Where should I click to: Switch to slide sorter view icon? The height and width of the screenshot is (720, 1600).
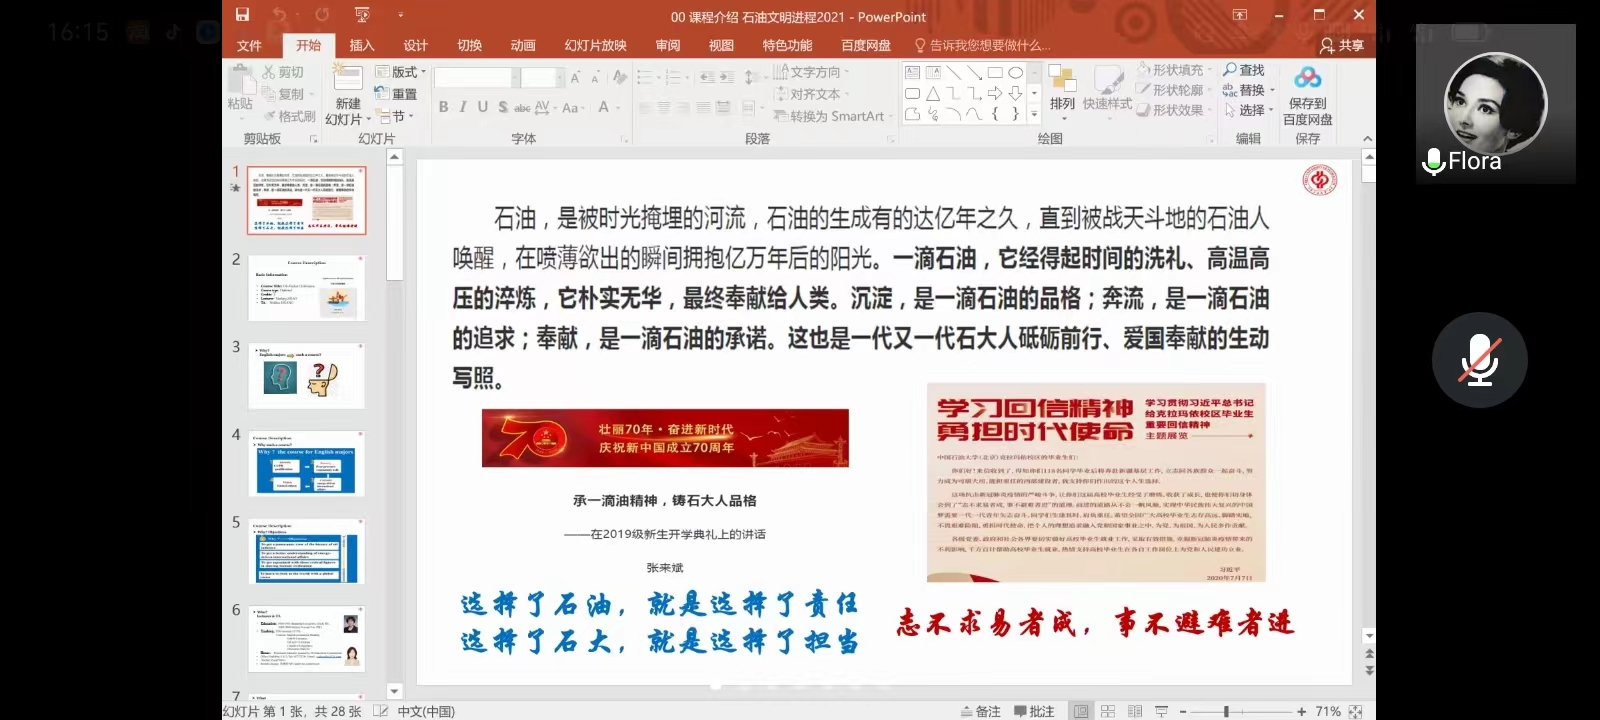(x=1108, y=711)
